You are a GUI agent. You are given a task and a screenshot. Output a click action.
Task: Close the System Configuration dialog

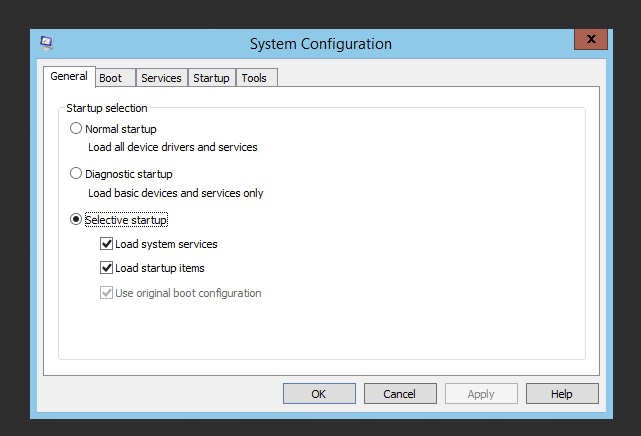point(591,40)
